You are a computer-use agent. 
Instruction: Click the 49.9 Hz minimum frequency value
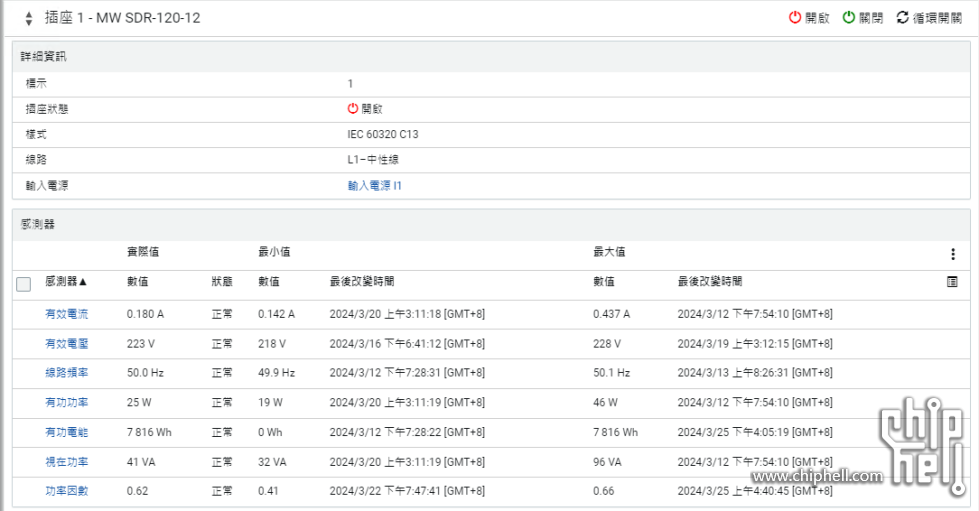click(x=277, y=373)
